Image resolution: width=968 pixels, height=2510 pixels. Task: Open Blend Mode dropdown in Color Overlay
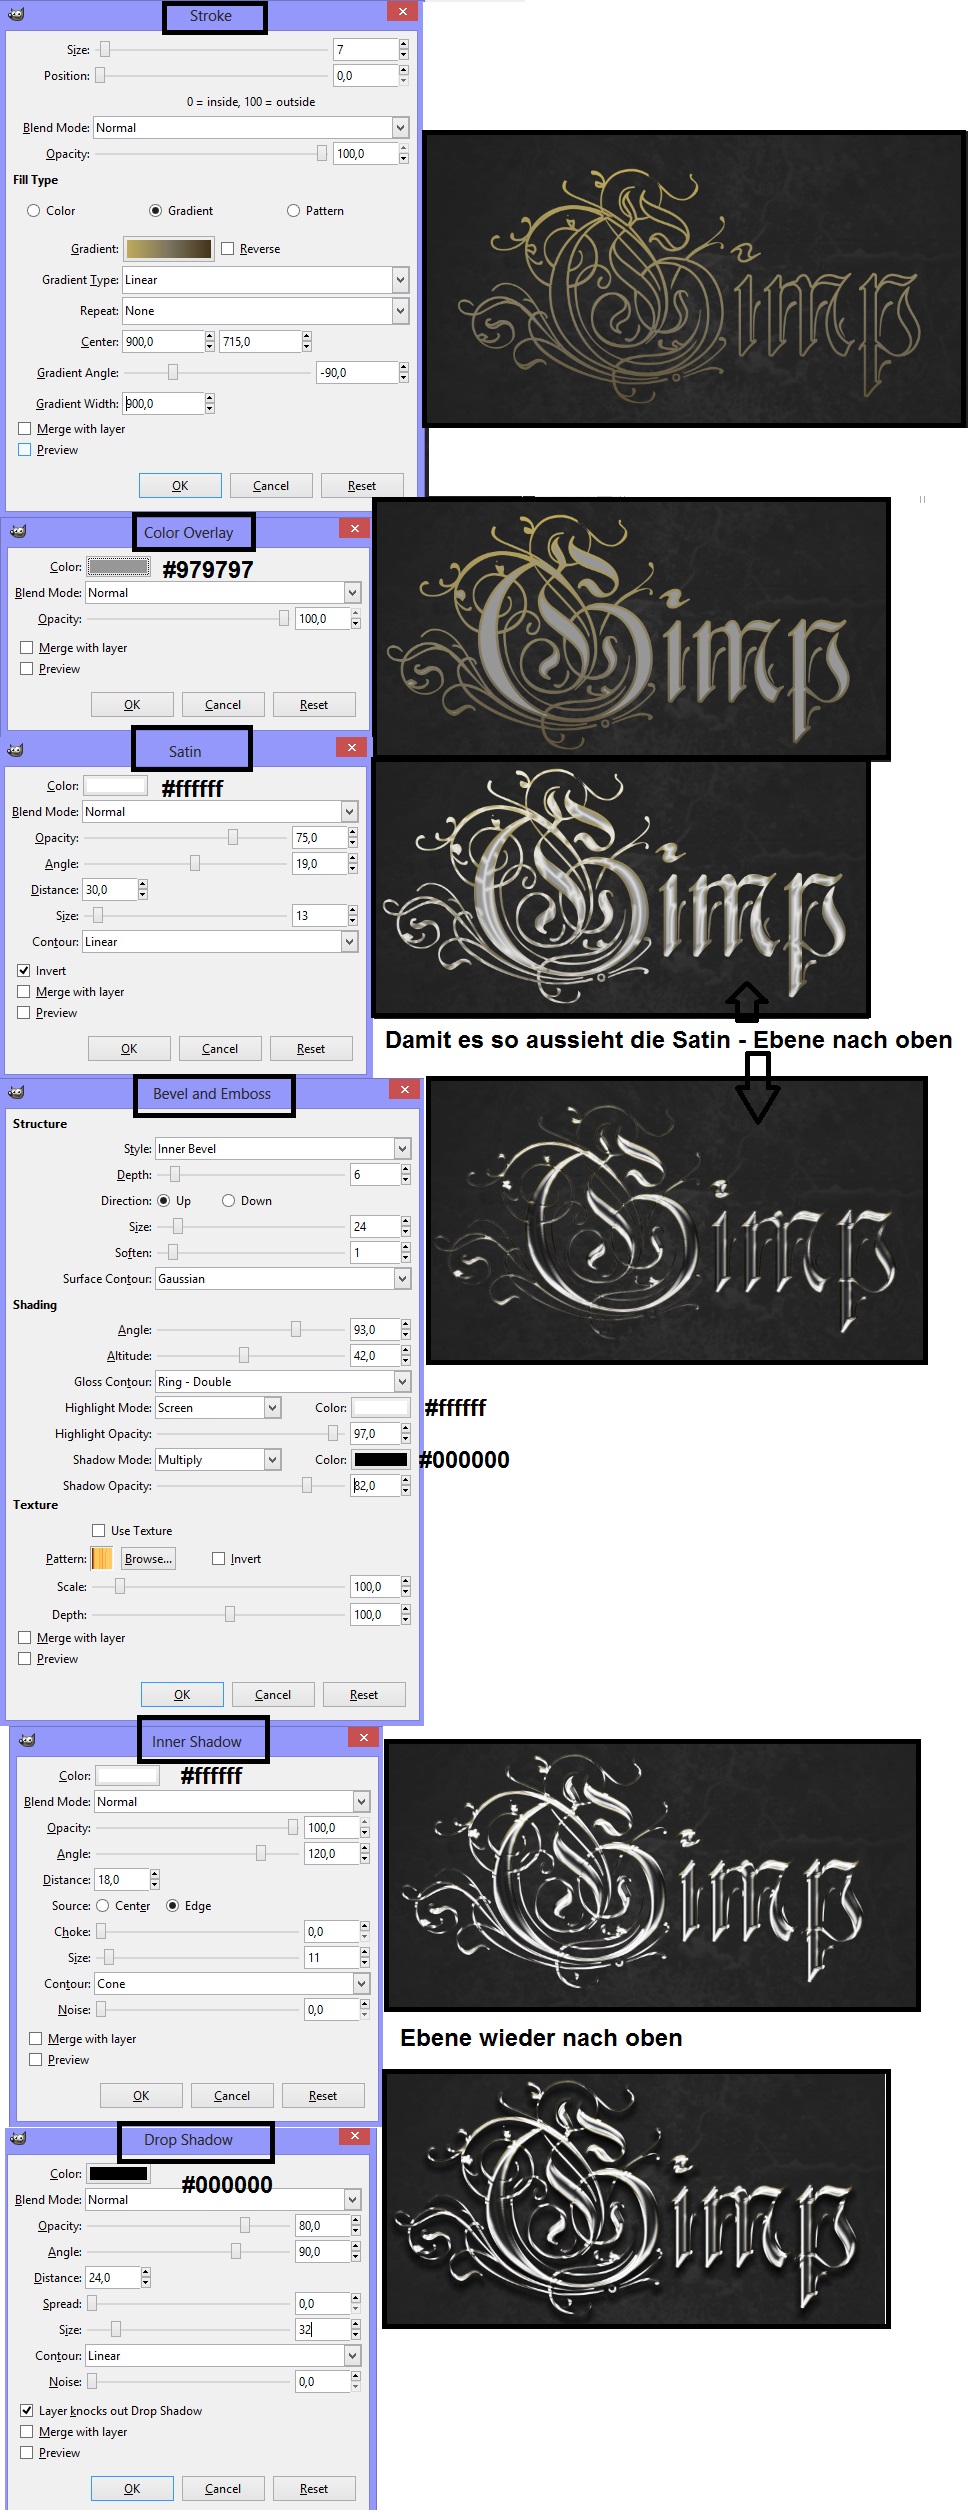(223, 593)
